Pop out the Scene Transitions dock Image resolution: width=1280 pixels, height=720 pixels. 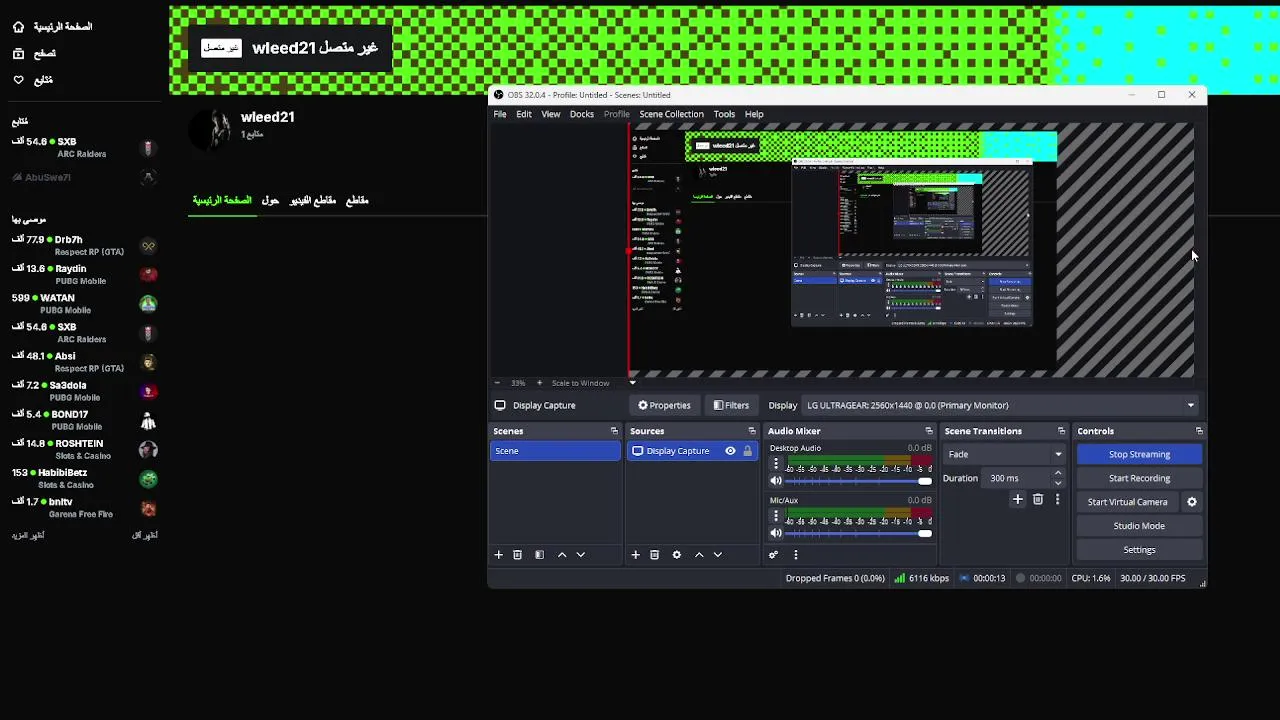click(1061, 431)
